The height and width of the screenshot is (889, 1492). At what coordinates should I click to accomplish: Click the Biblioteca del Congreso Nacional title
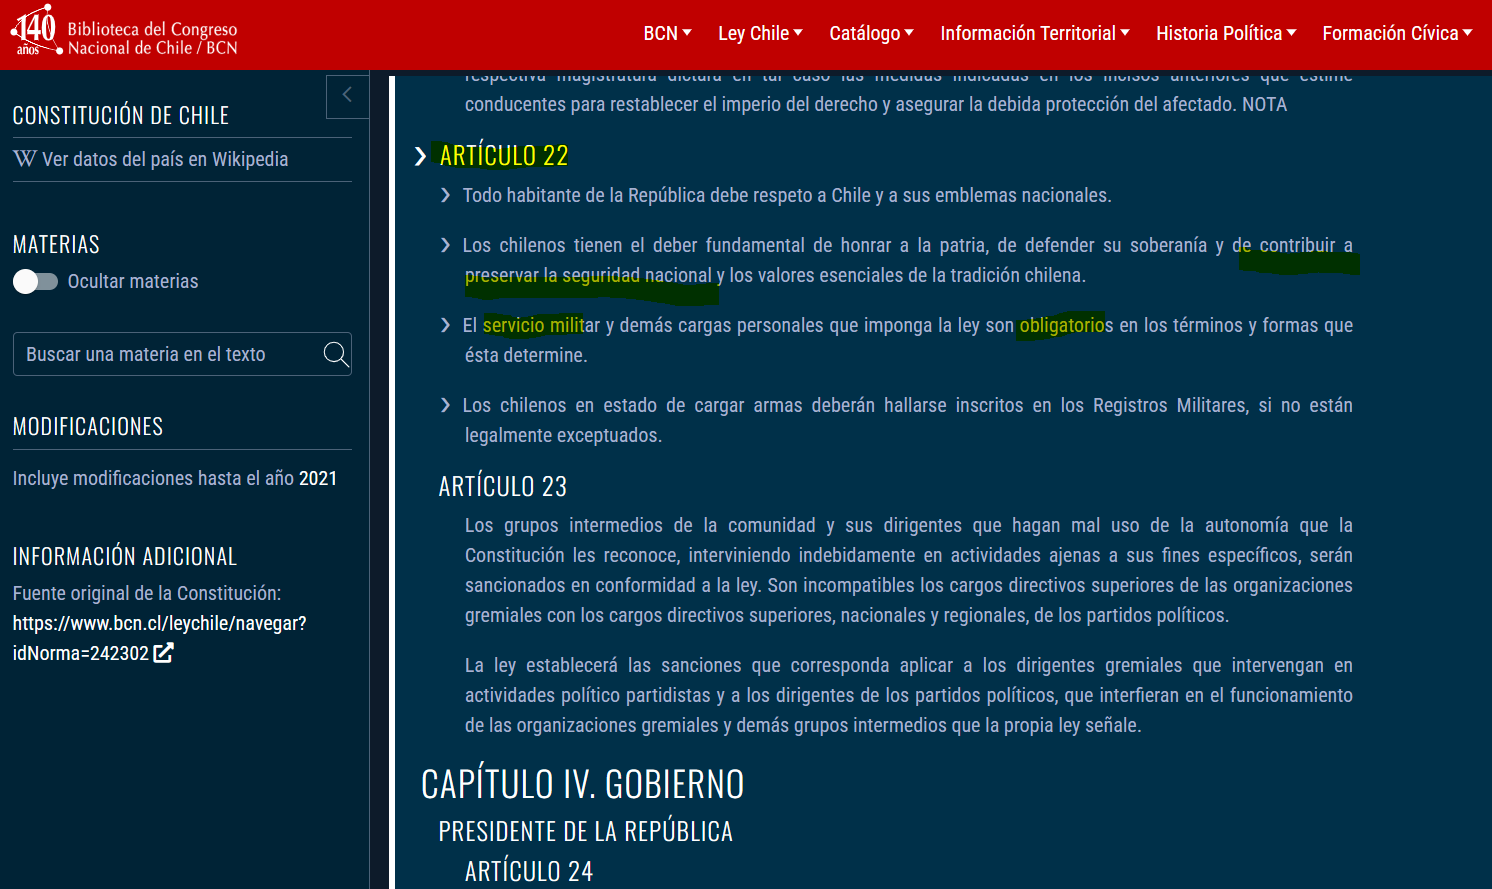[x=153, y=38]
